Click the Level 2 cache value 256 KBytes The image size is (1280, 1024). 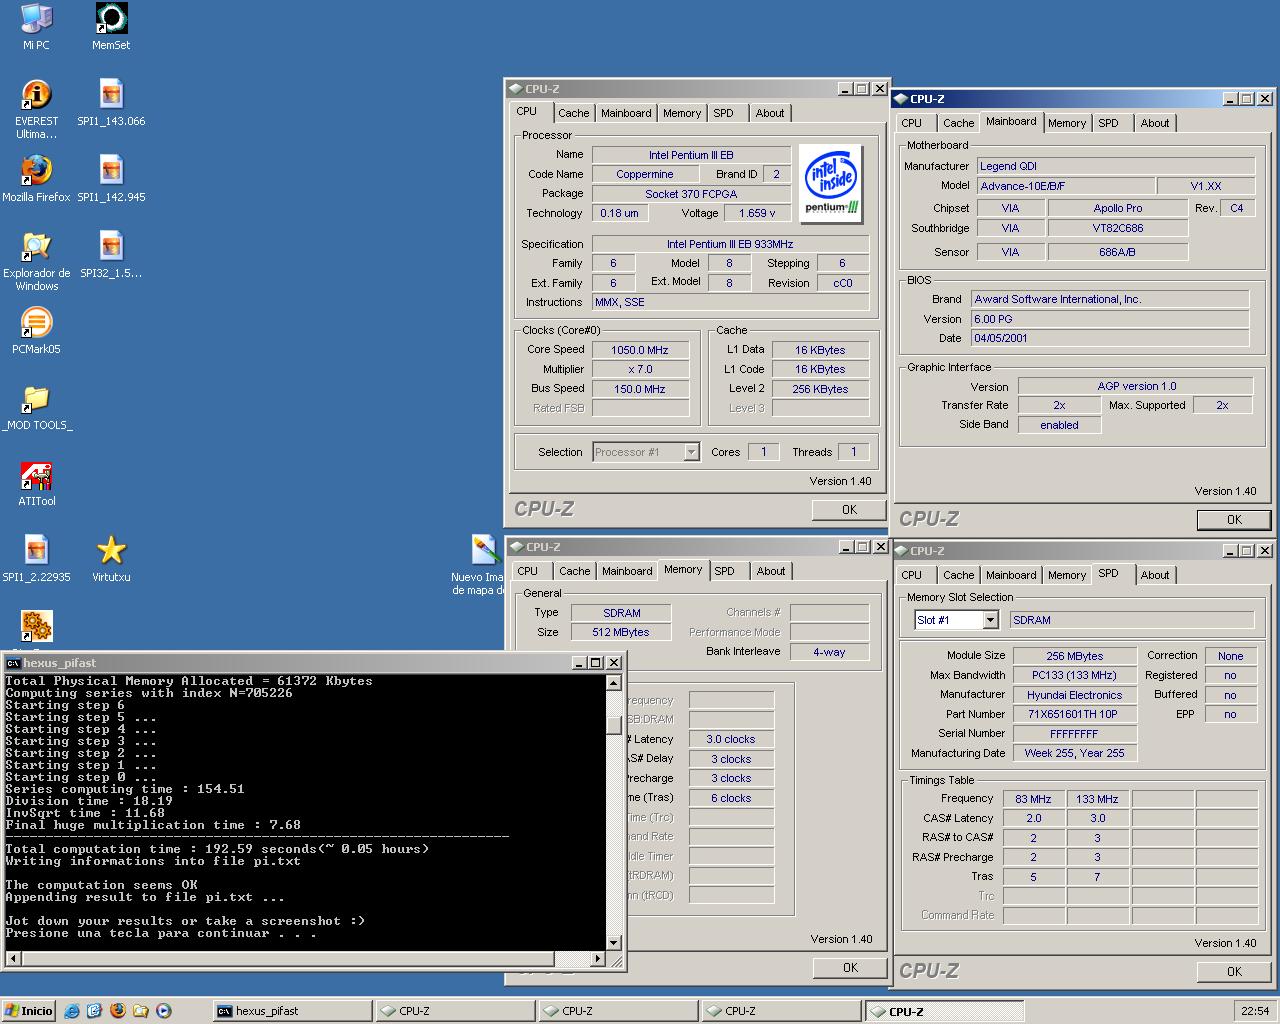tap(820, 389)
